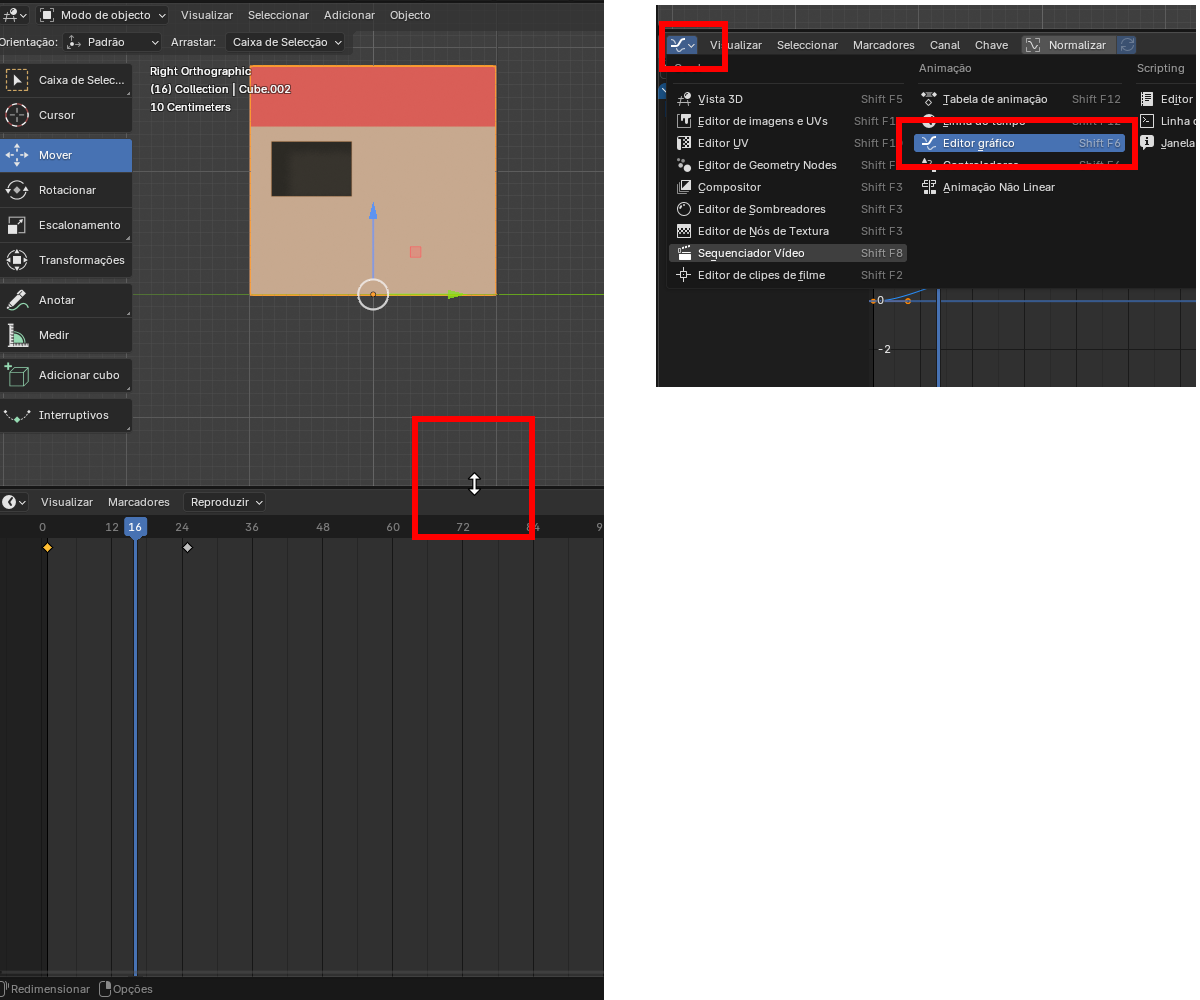
Task: Activate the Mover tool
Action: (x=66, y=155)
